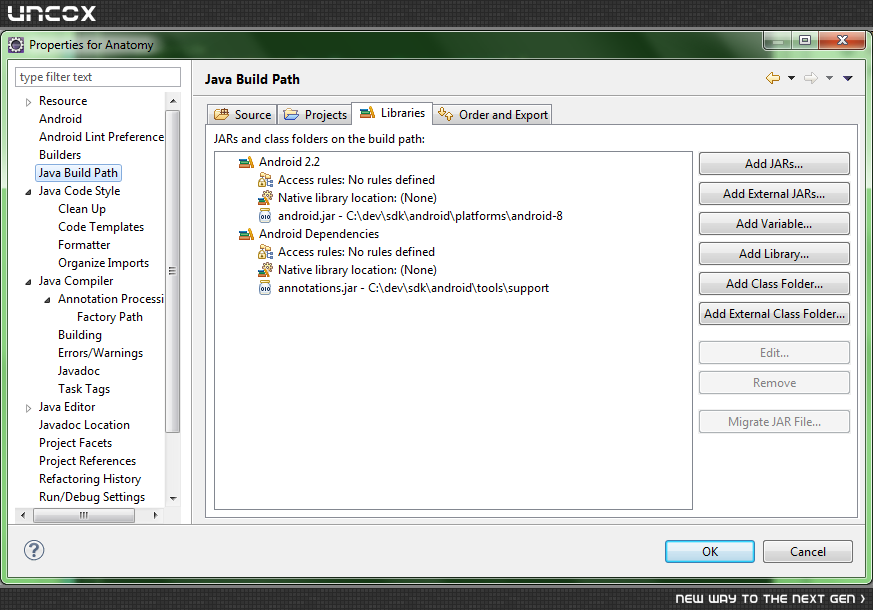Click the tree's vertical scrollbar thumb

173,271
